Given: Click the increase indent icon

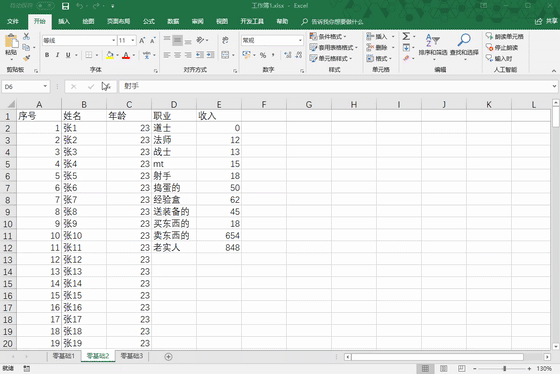Looking at the screenshot, I should pos(210,55).
